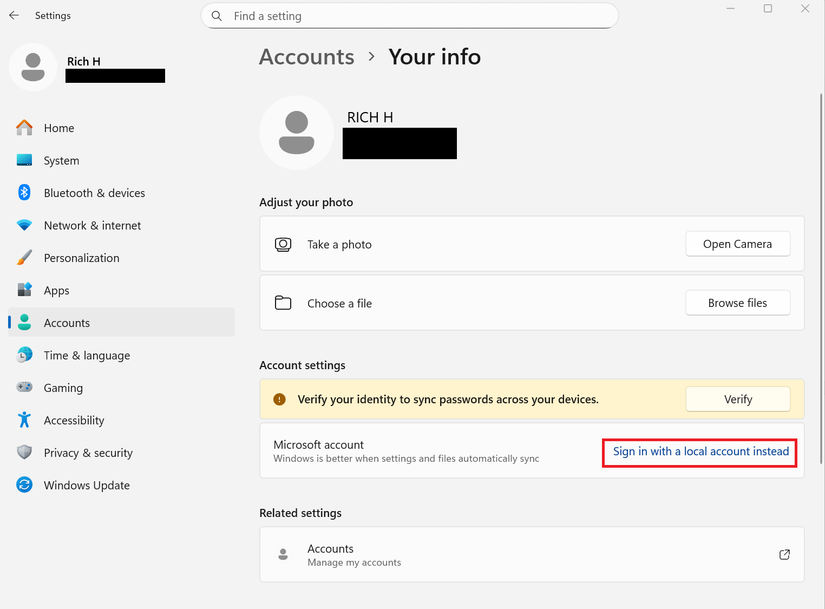
Task: Click the Choose a file folder icon
Action: tap(281, 302)
